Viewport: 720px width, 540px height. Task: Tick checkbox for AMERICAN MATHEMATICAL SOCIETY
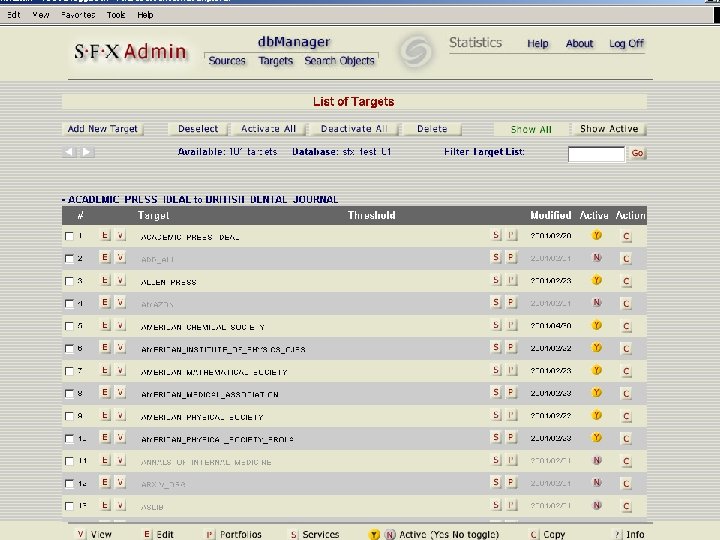tap(69, 371)
